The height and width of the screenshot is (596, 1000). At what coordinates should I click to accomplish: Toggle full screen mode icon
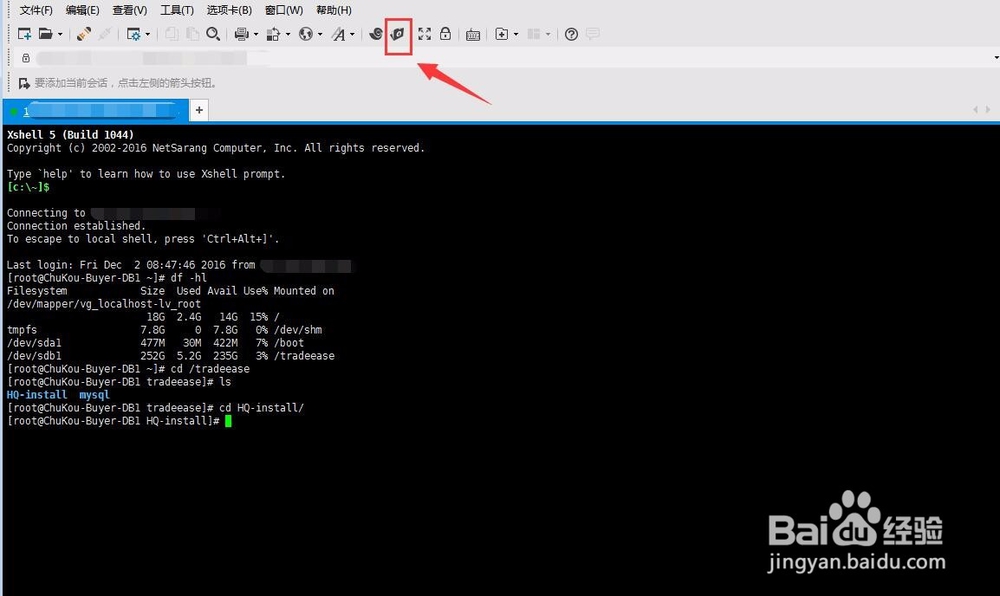[425, 34]
